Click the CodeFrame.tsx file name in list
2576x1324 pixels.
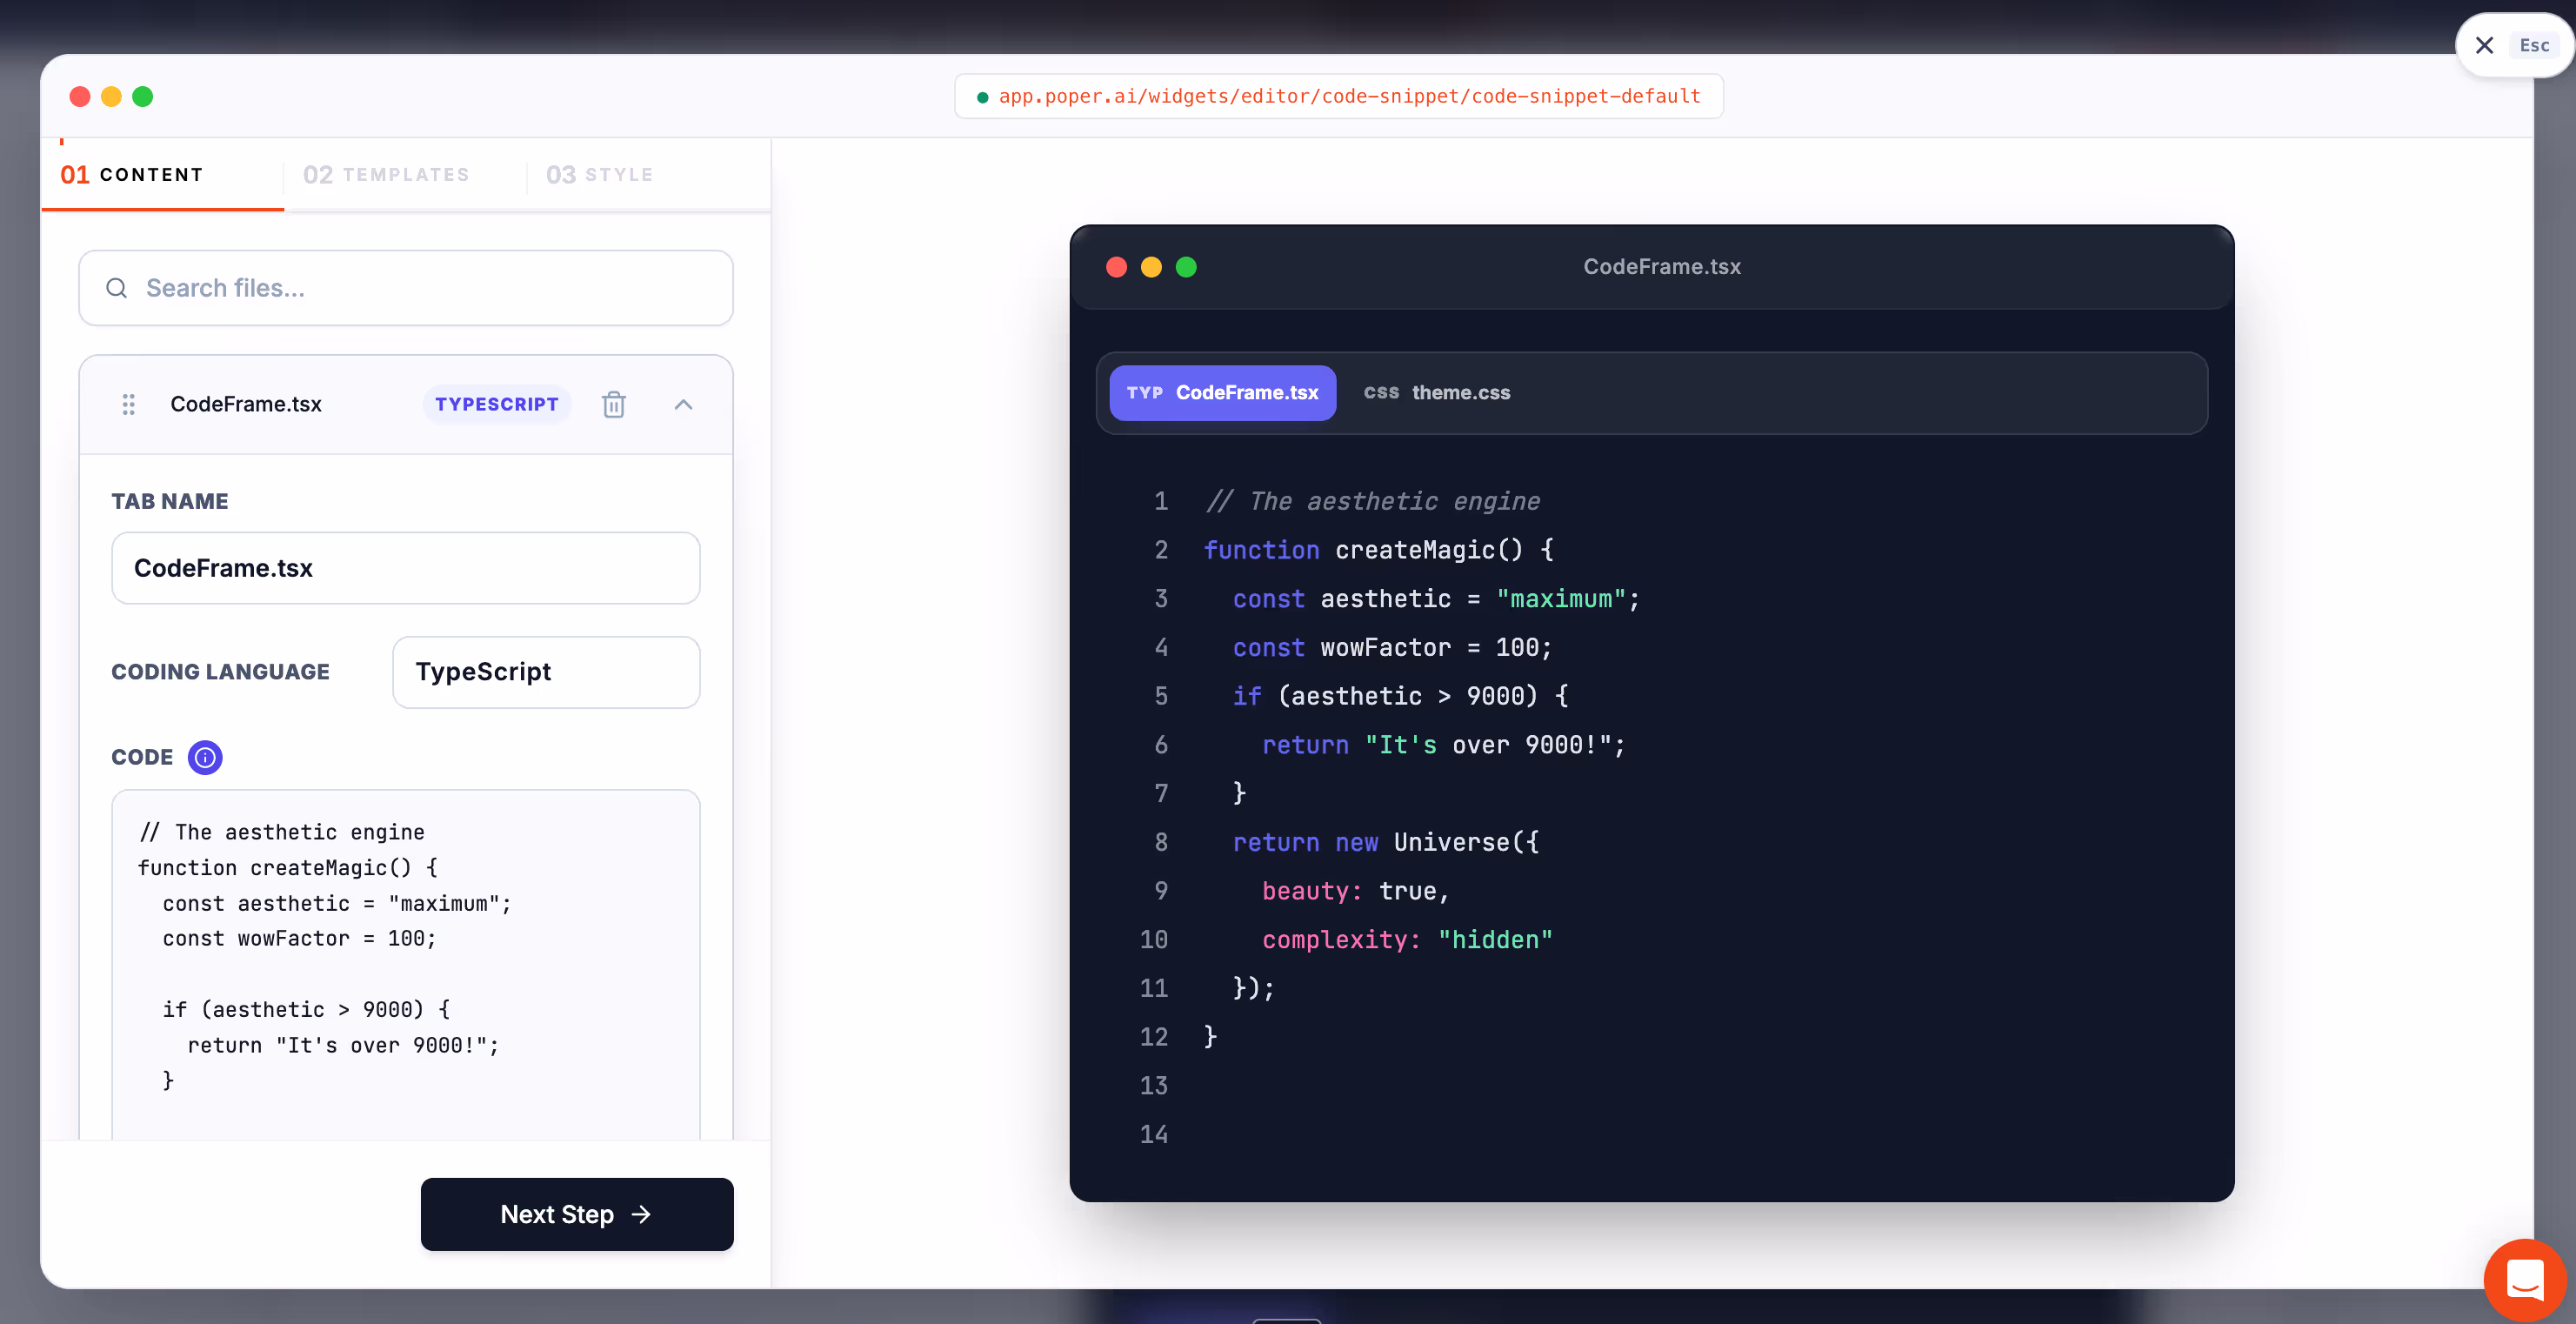click(x=246, y=404)
